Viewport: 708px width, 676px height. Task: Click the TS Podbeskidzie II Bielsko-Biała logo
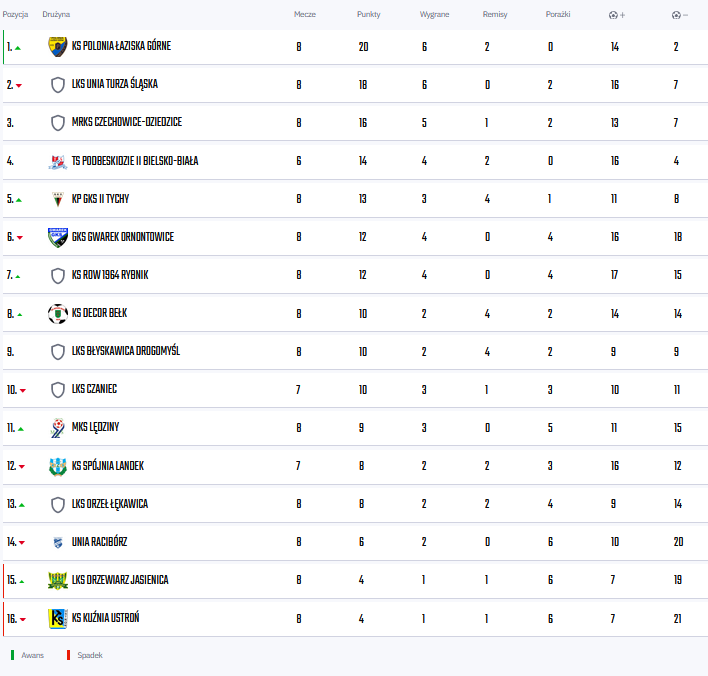(x=58, y=161)
